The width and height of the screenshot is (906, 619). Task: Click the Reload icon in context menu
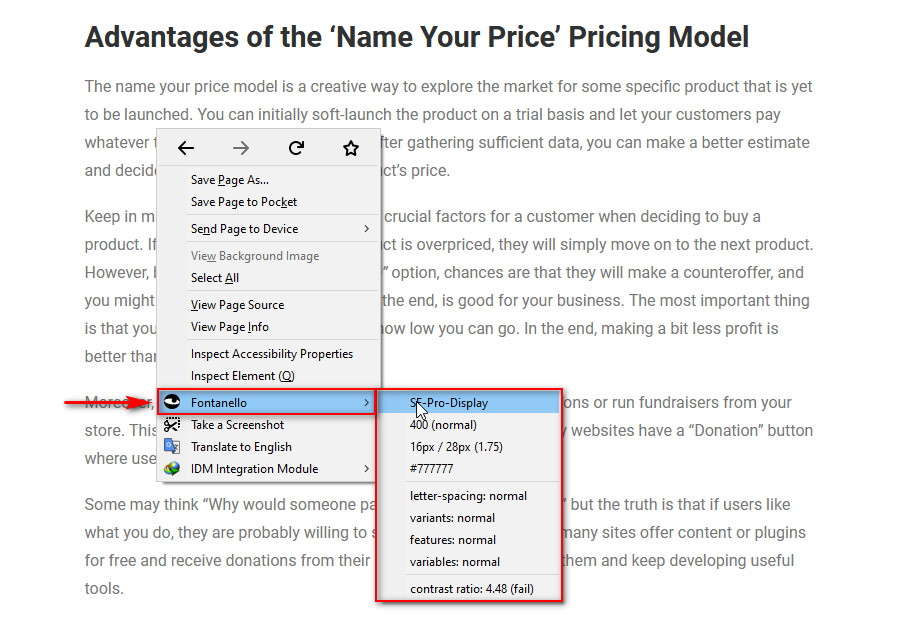[x=296, y=149]
